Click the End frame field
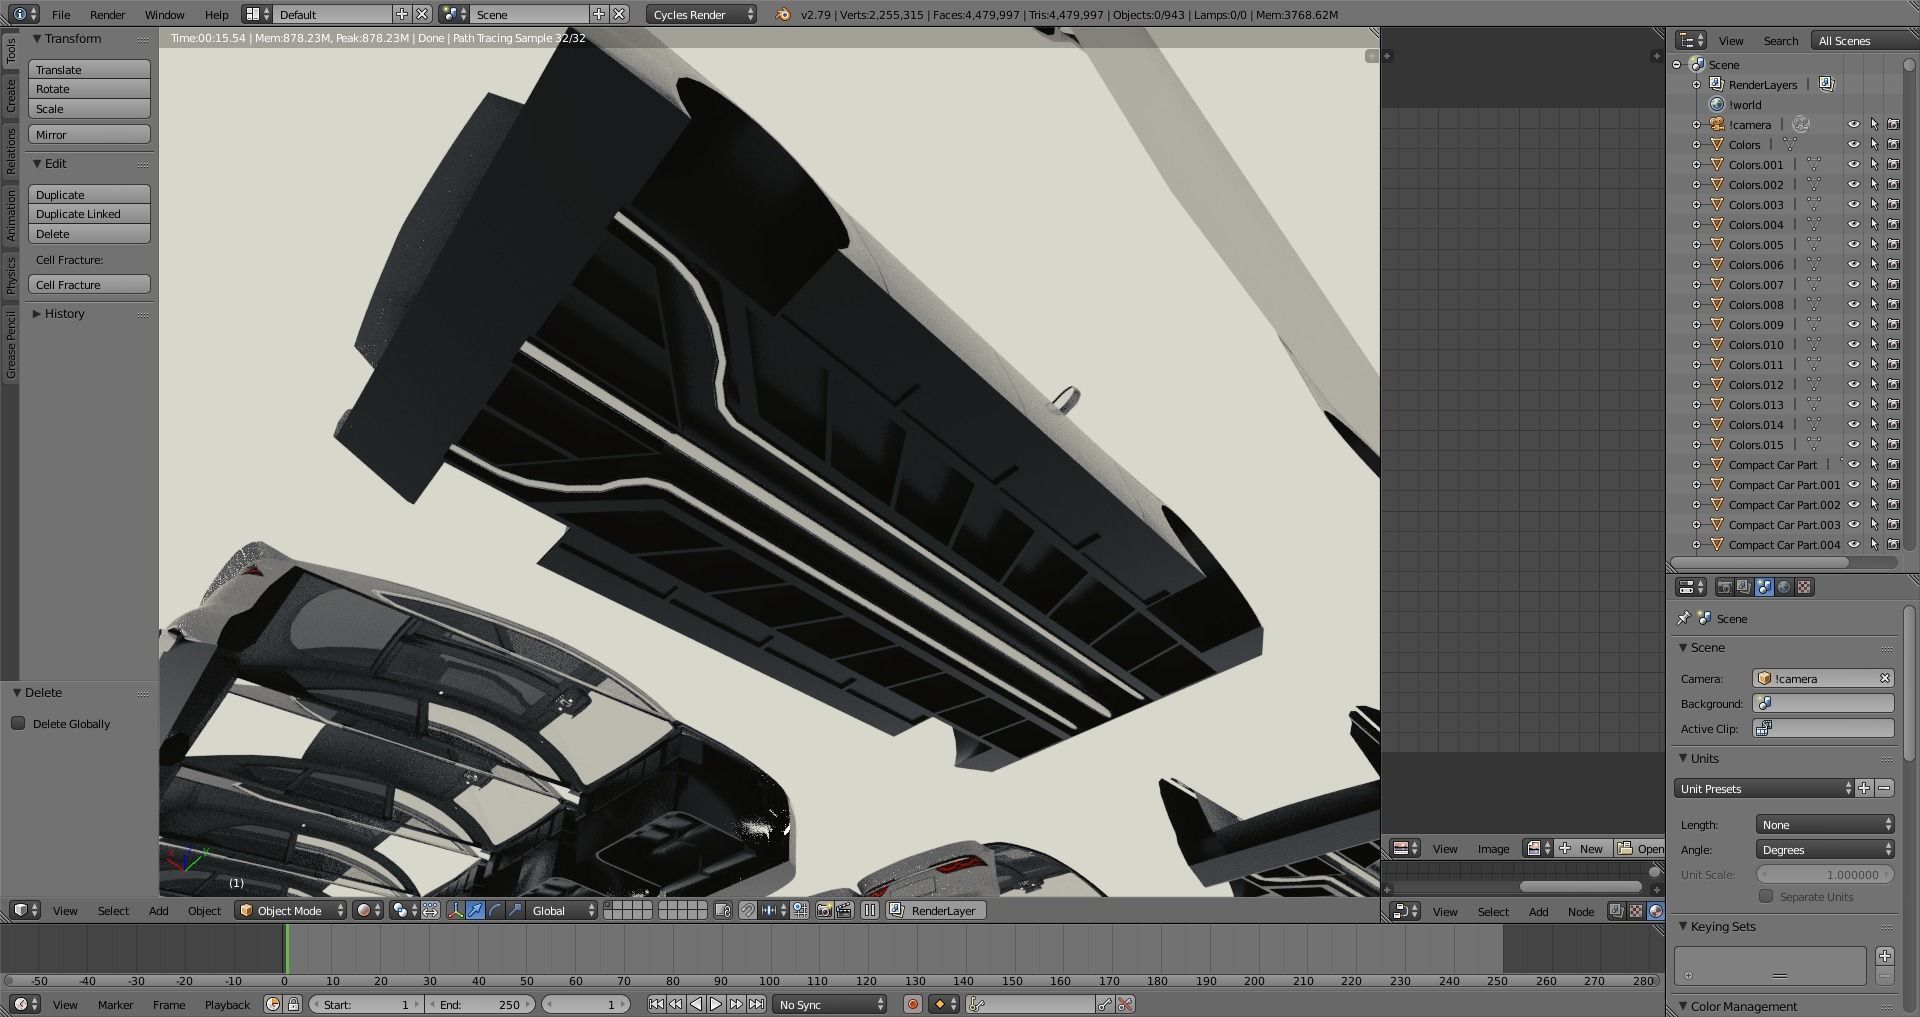The width and height of the screenshot is (1920, 1017). 480,1004
